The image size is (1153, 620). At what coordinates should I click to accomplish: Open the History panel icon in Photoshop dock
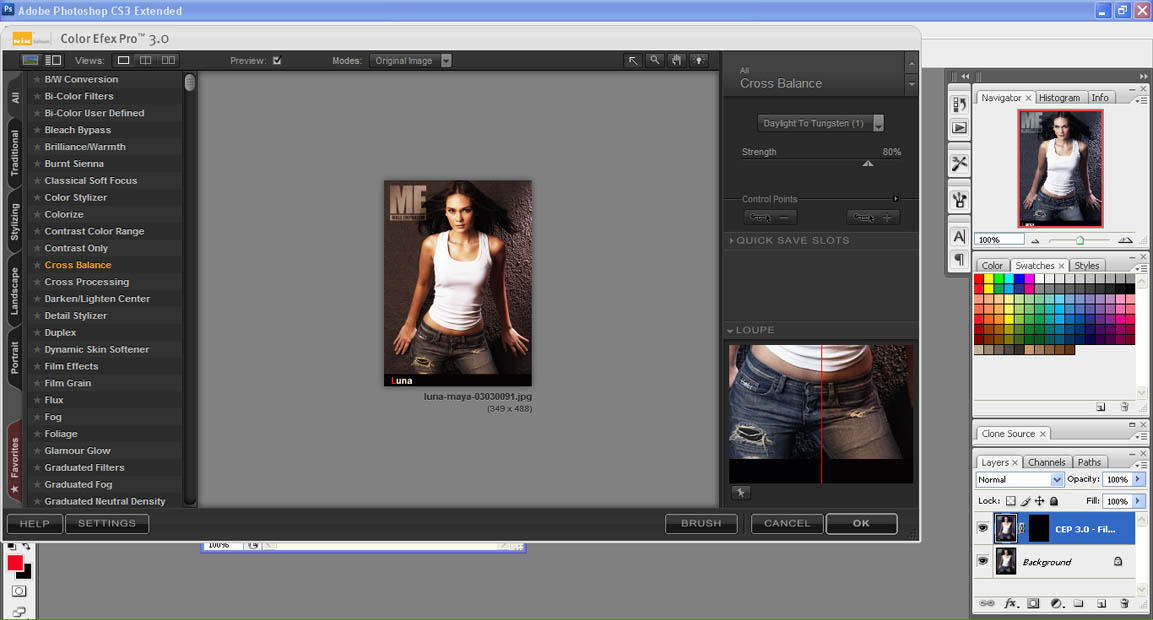pos(960,104)
